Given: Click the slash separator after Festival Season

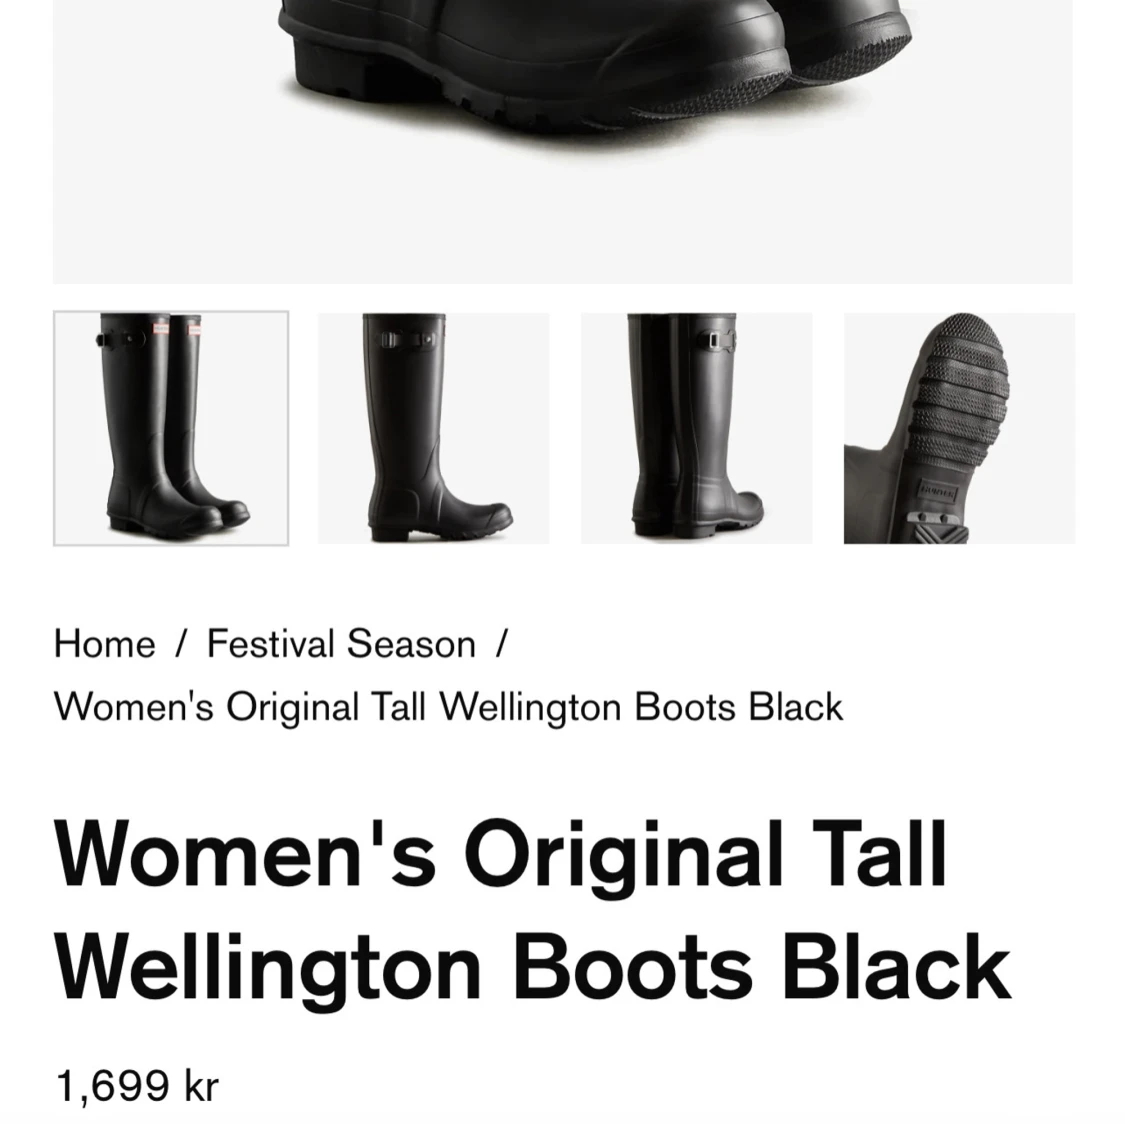Looking at the screenshot, I should click(x=501, y=643).
